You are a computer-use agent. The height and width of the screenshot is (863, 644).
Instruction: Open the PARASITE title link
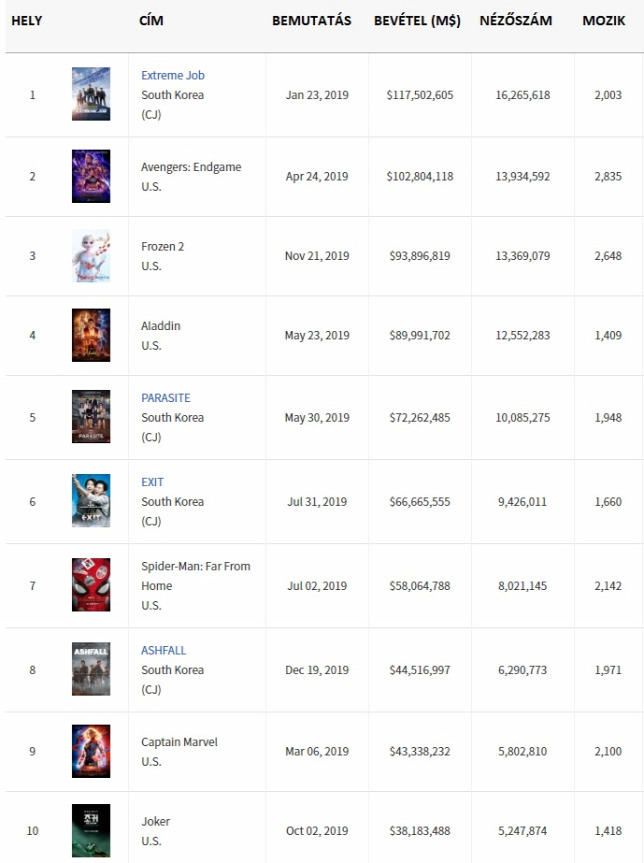[166, 398]
